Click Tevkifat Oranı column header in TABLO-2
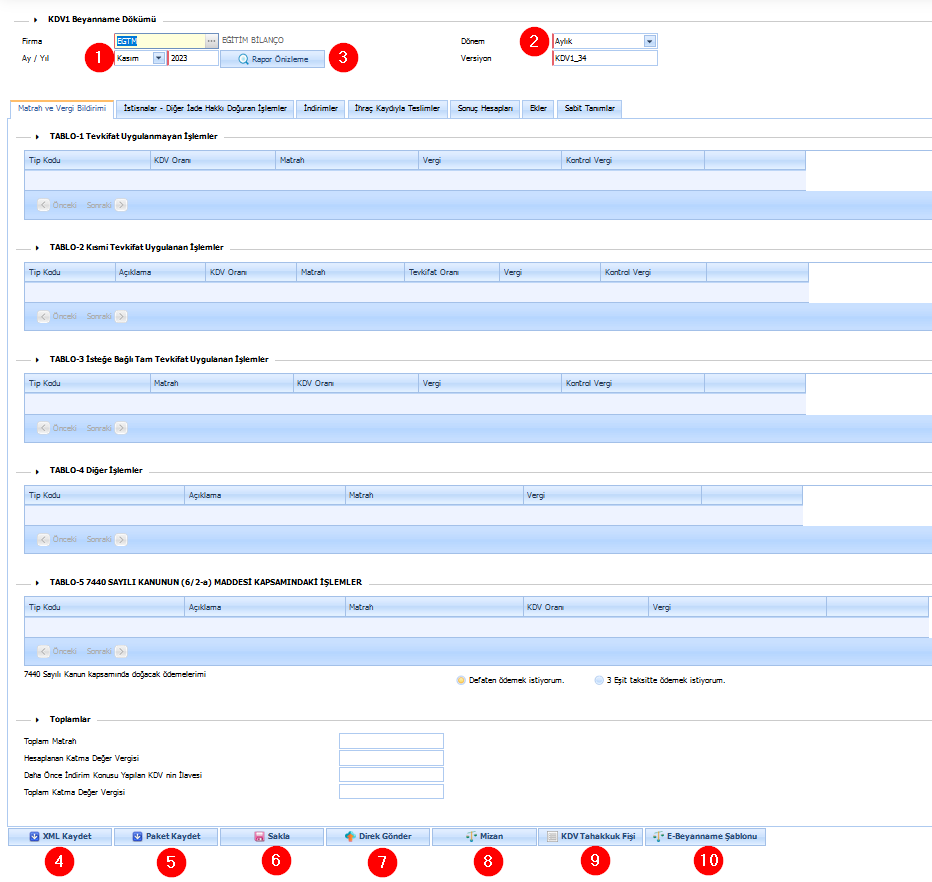Image resolution: width=932 pixels, height=882 pixels. [x=452, y=272]
